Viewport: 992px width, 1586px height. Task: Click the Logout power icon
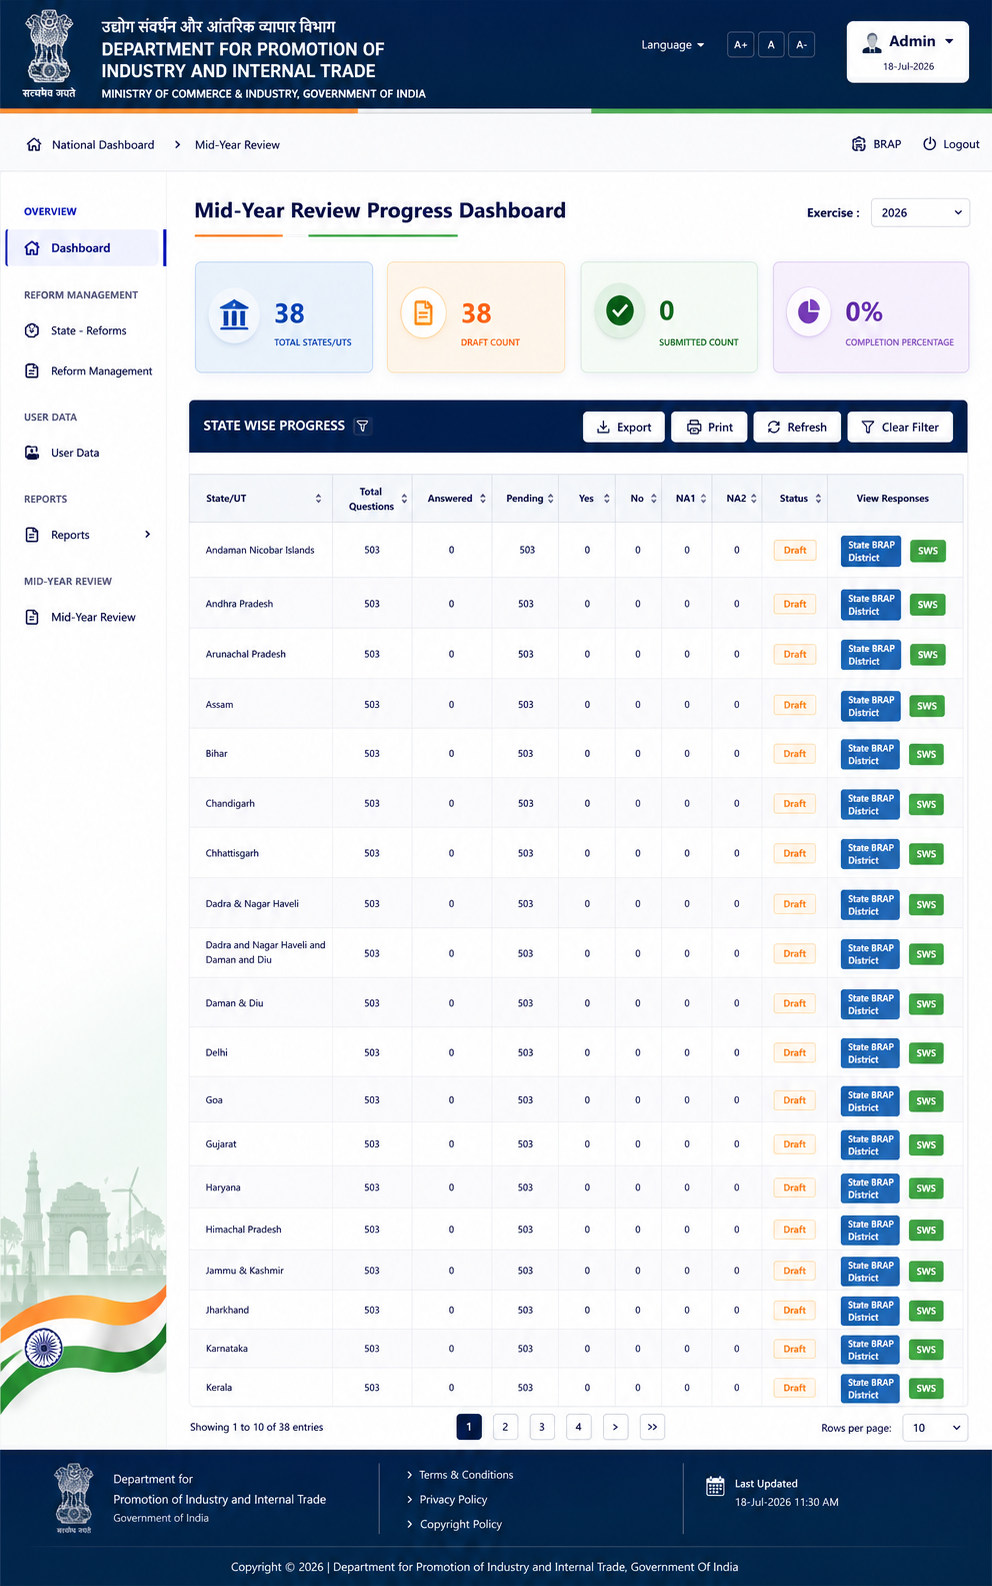tap(930, 144)
